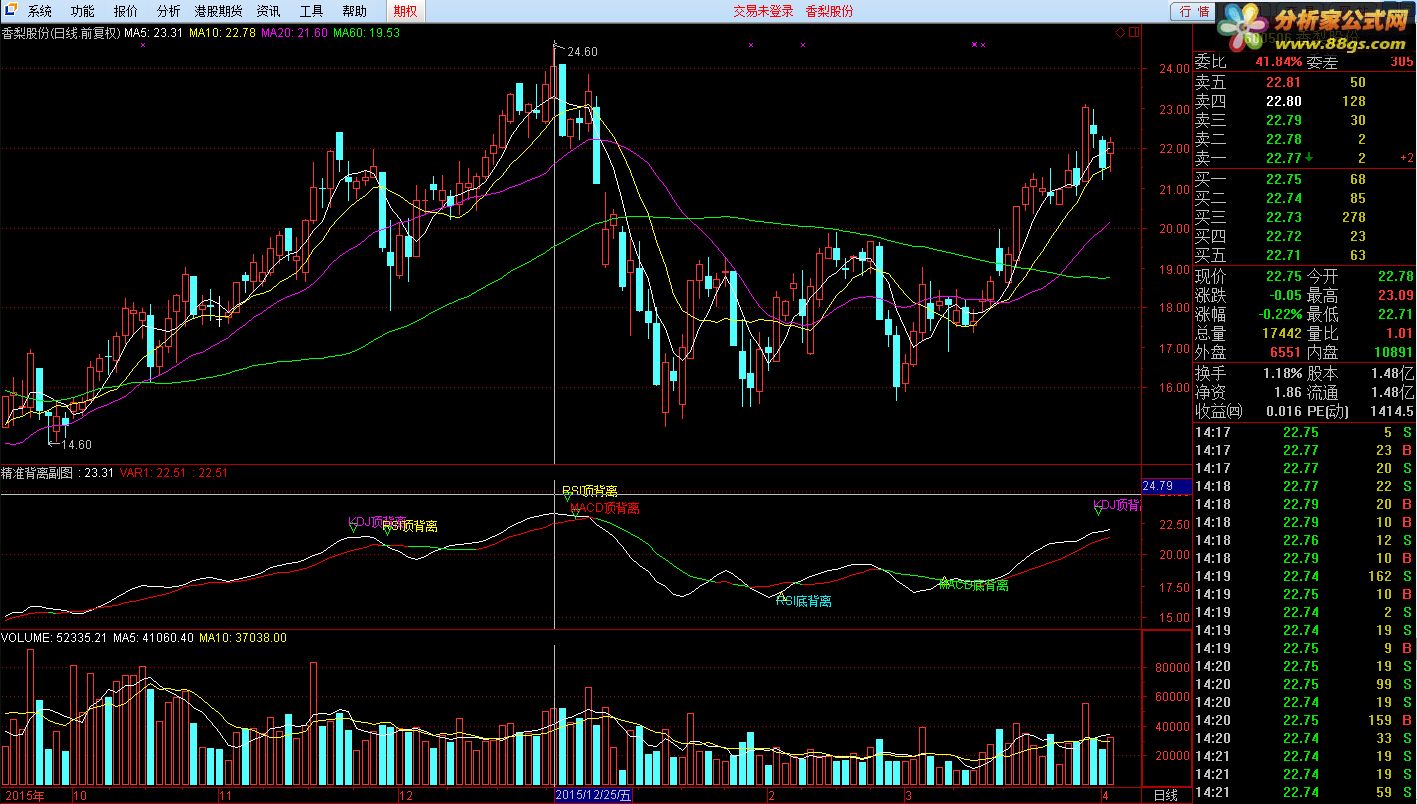1417x804 pixels.
Task: Click the 交易未登录 status text
Action: [763, 11]
